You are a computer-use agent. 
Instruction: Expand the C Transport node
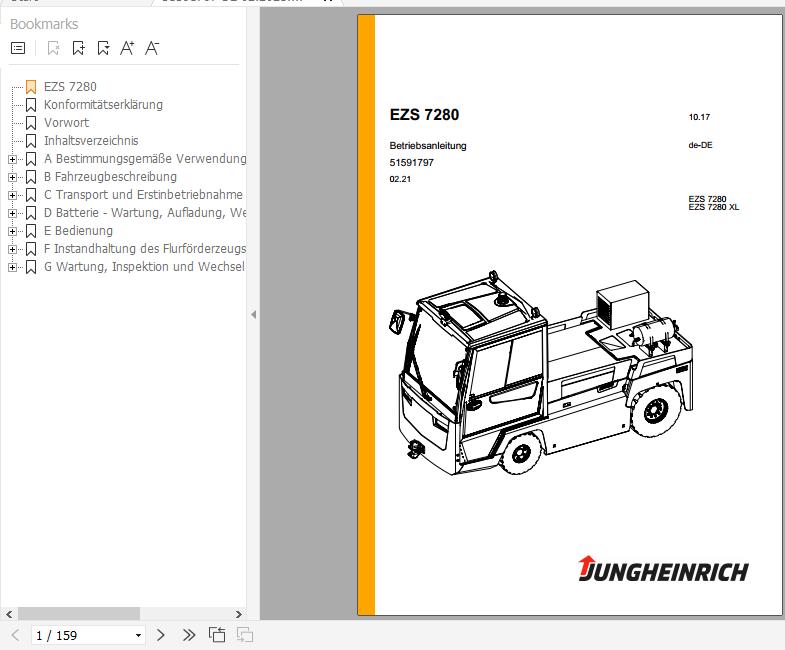click(x=12, y=195)
